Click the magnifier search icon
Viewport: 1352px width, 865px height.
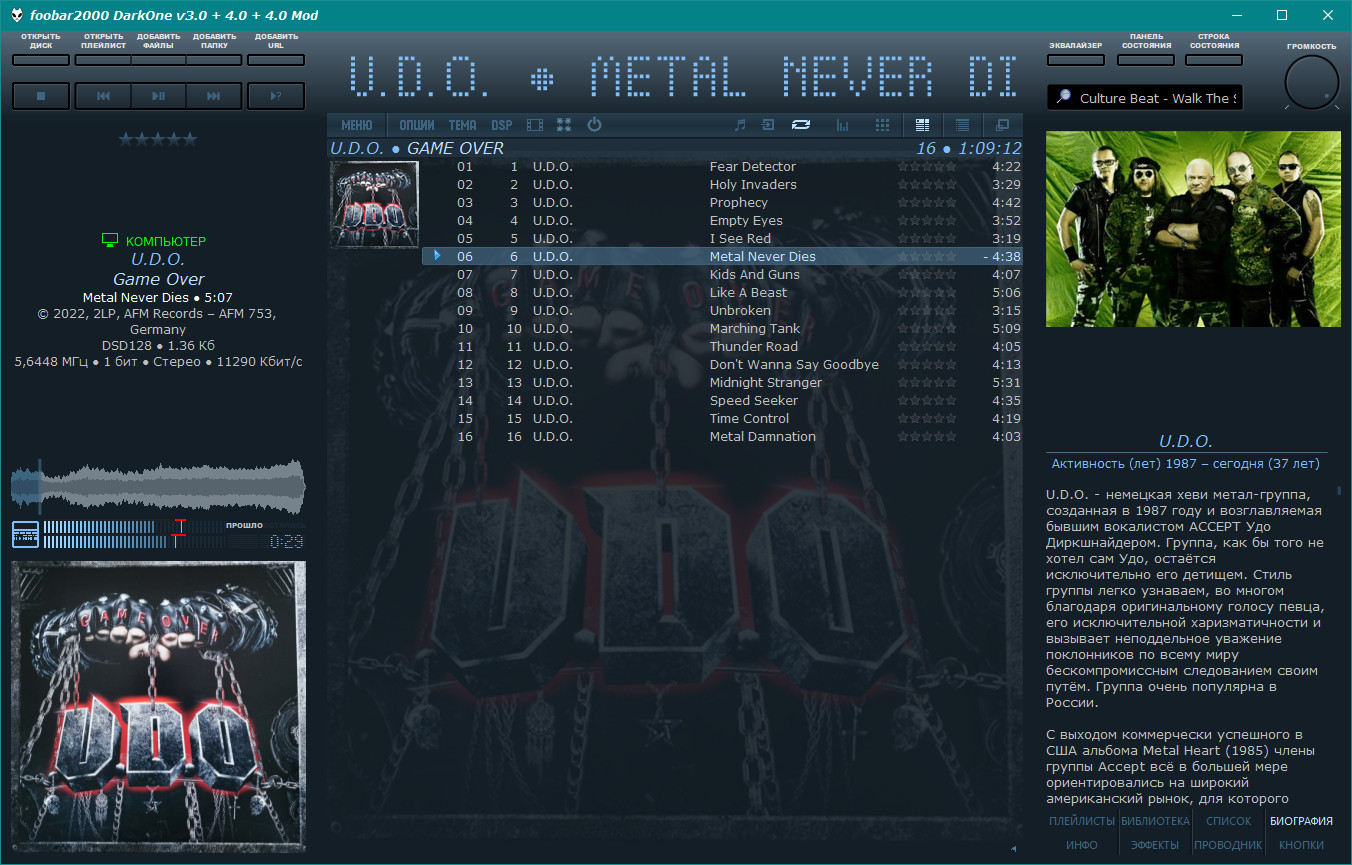tap(1063, 97)
